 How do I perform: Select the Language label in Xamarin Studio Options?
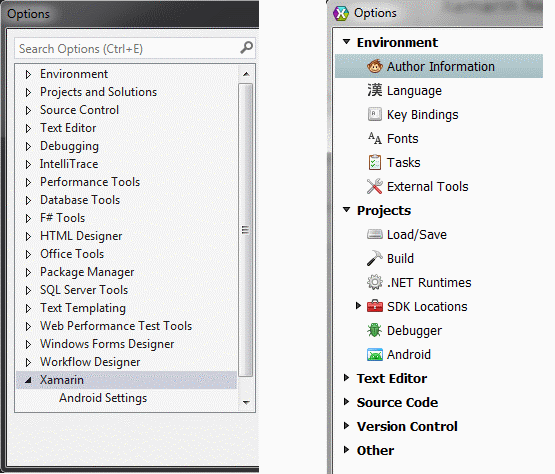(x=414, y=91)
